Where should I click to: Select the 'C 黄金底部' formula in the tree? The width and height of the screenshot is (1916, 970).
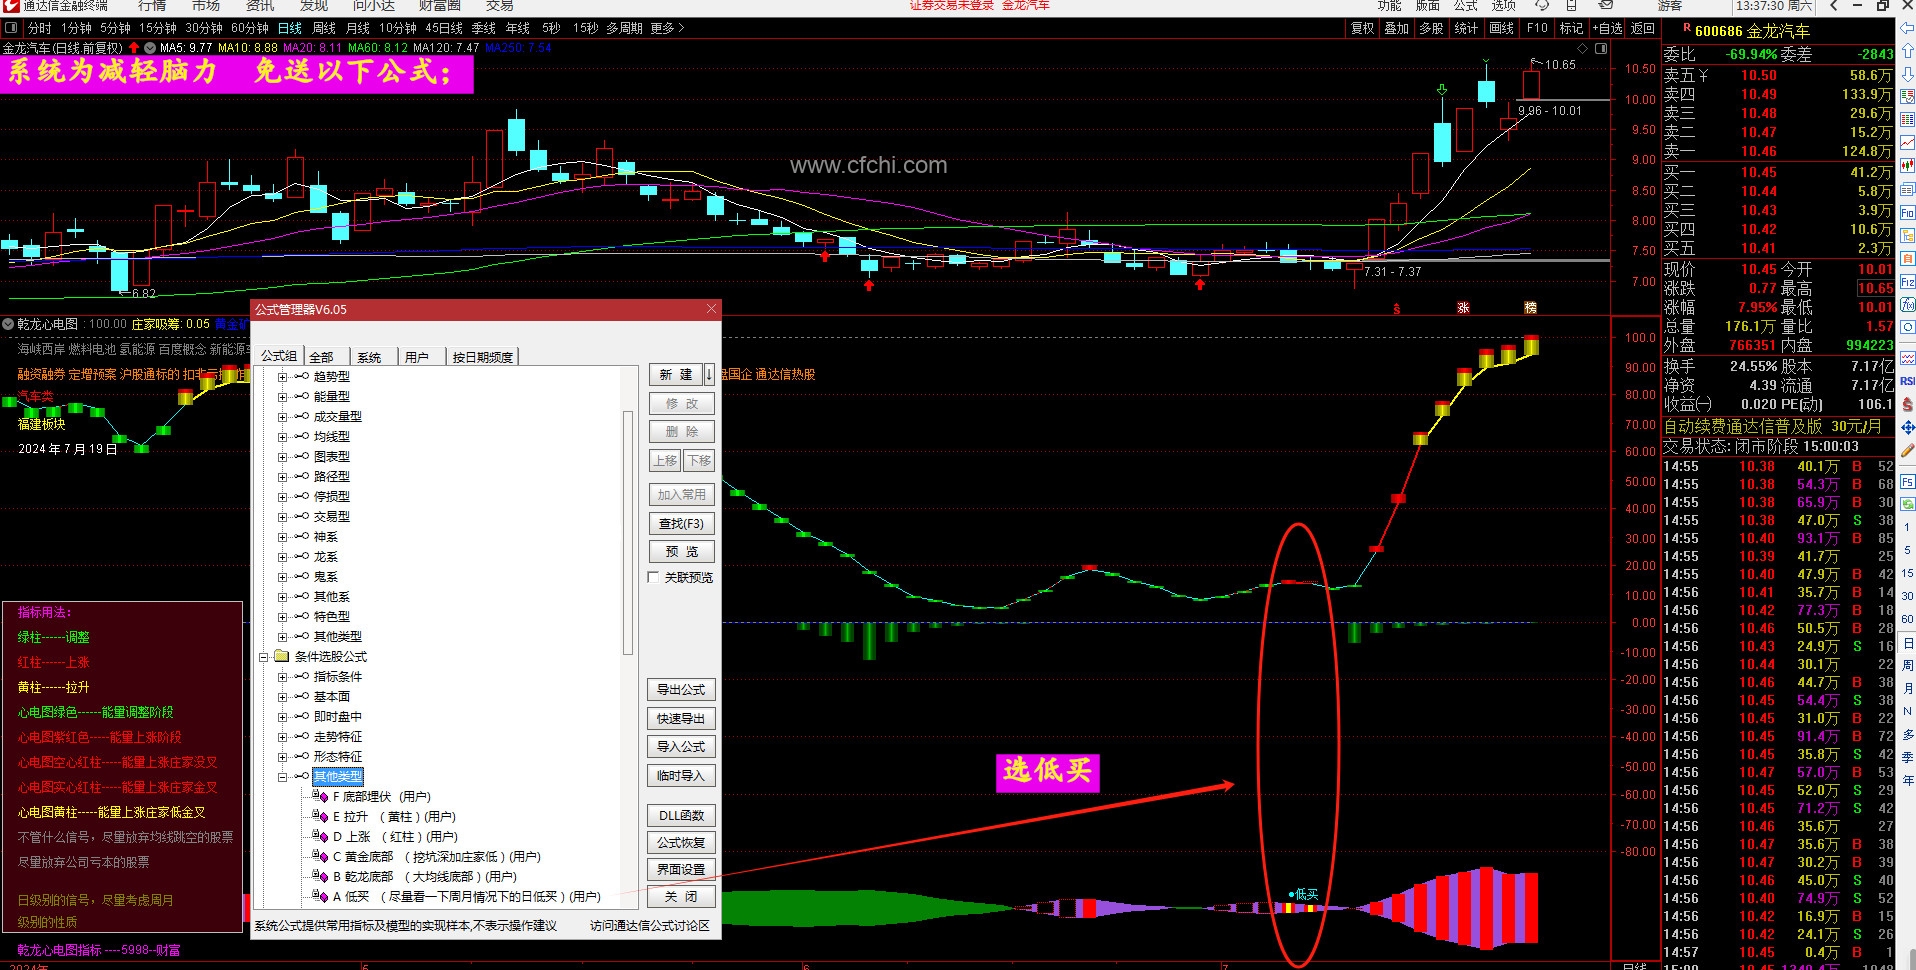pos(436,857)
